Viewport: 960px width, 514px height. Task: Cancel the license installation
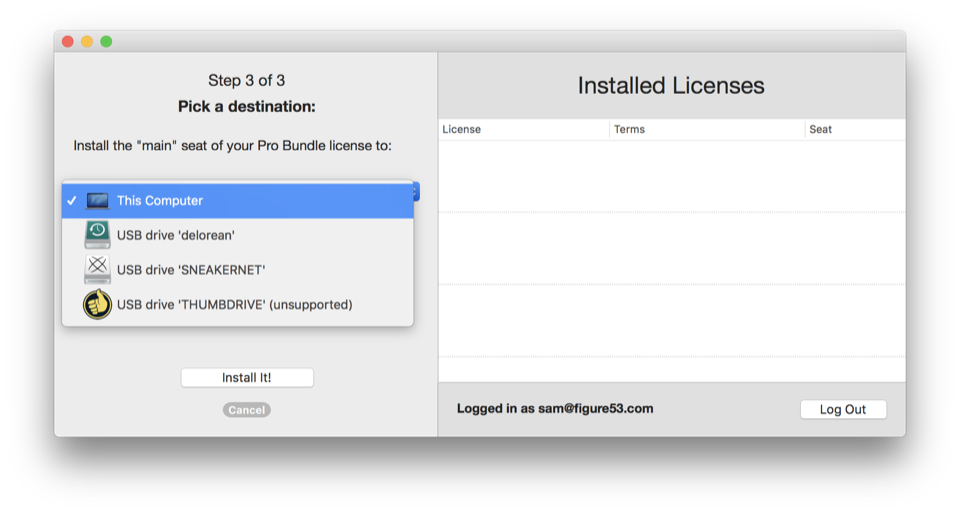click(246, 410)
